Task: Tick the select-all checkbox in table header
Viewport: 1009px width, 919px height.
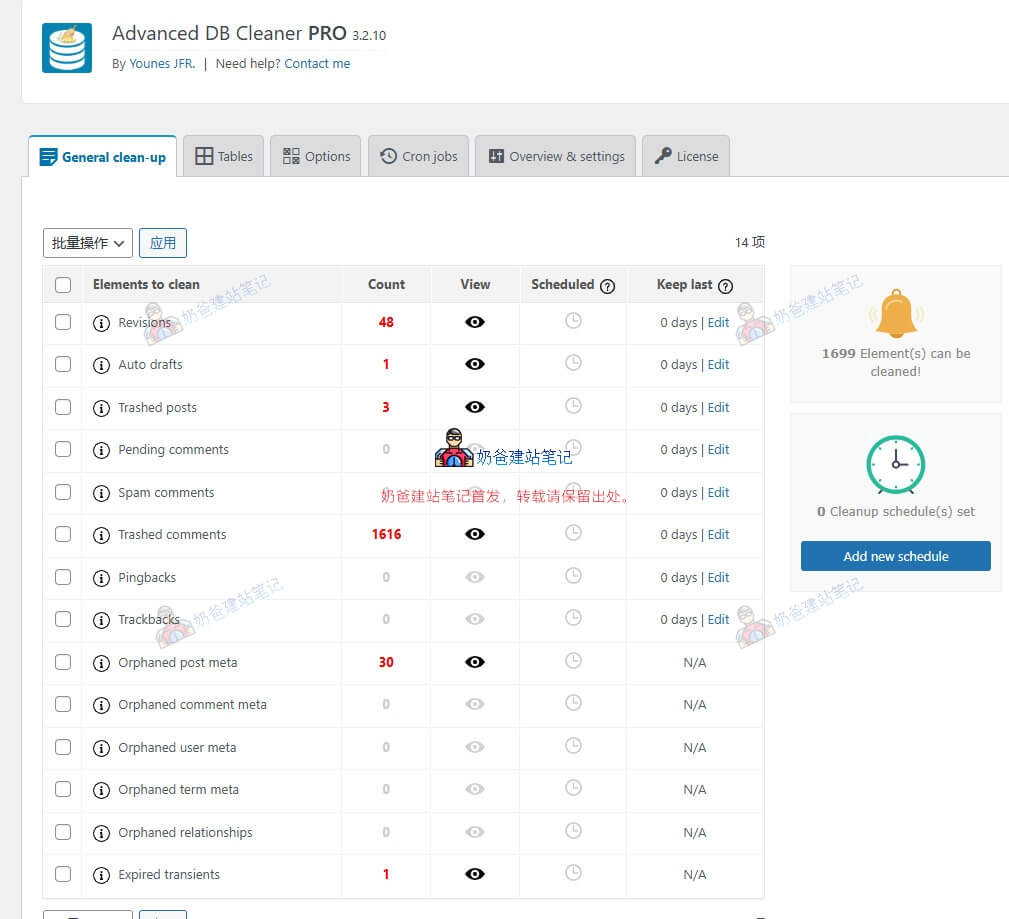Action: (x=63, y=285)
